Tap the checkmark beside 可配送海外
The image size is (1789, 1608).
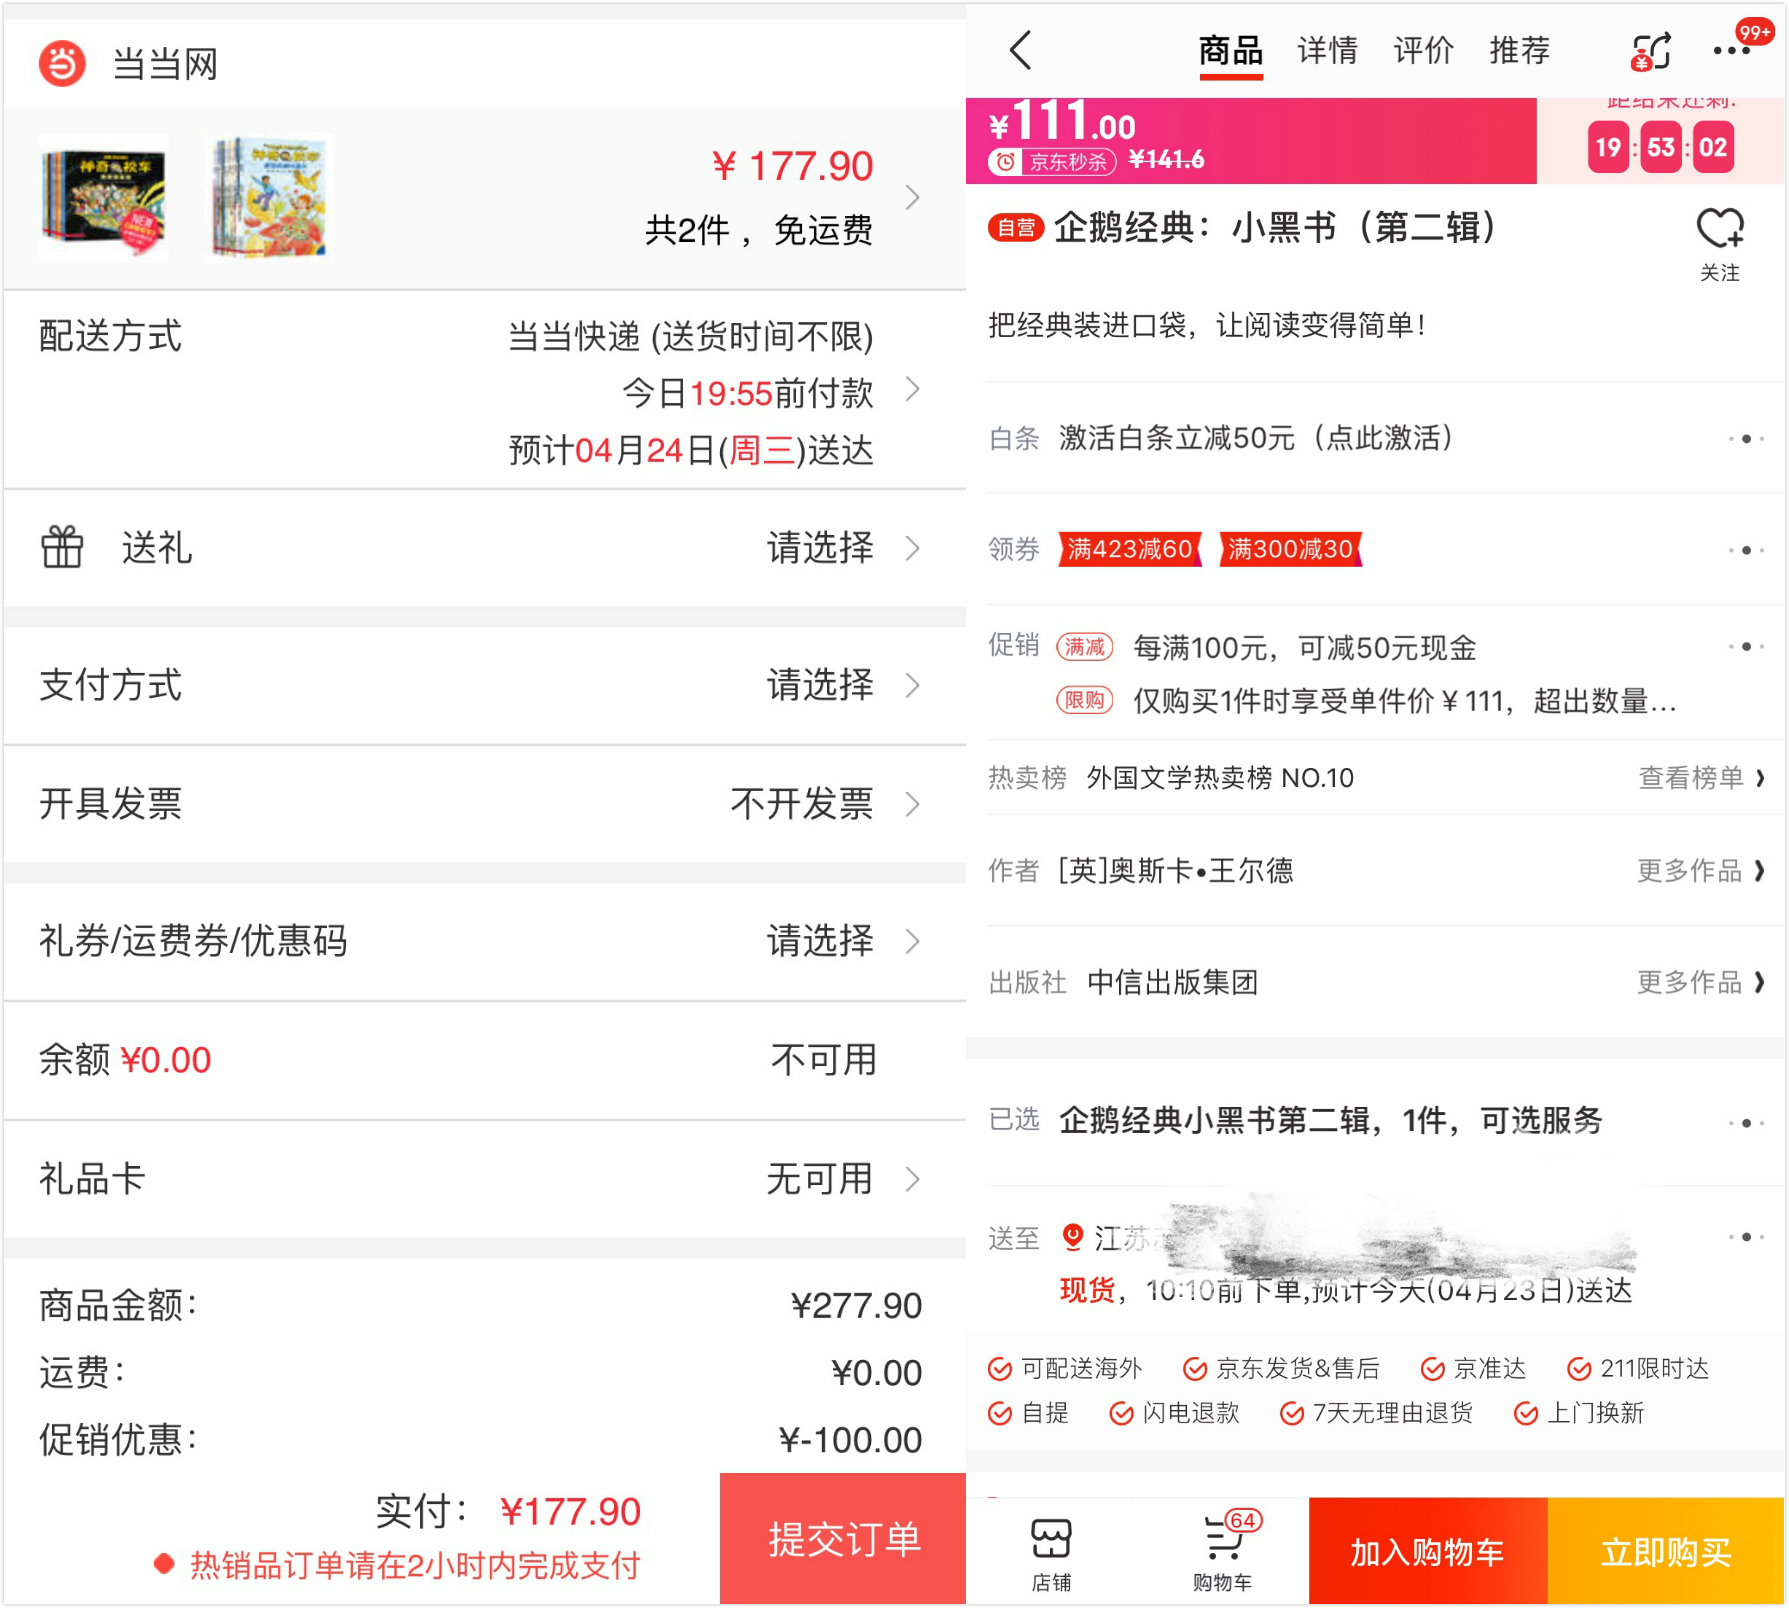[x=999, y=1368]
